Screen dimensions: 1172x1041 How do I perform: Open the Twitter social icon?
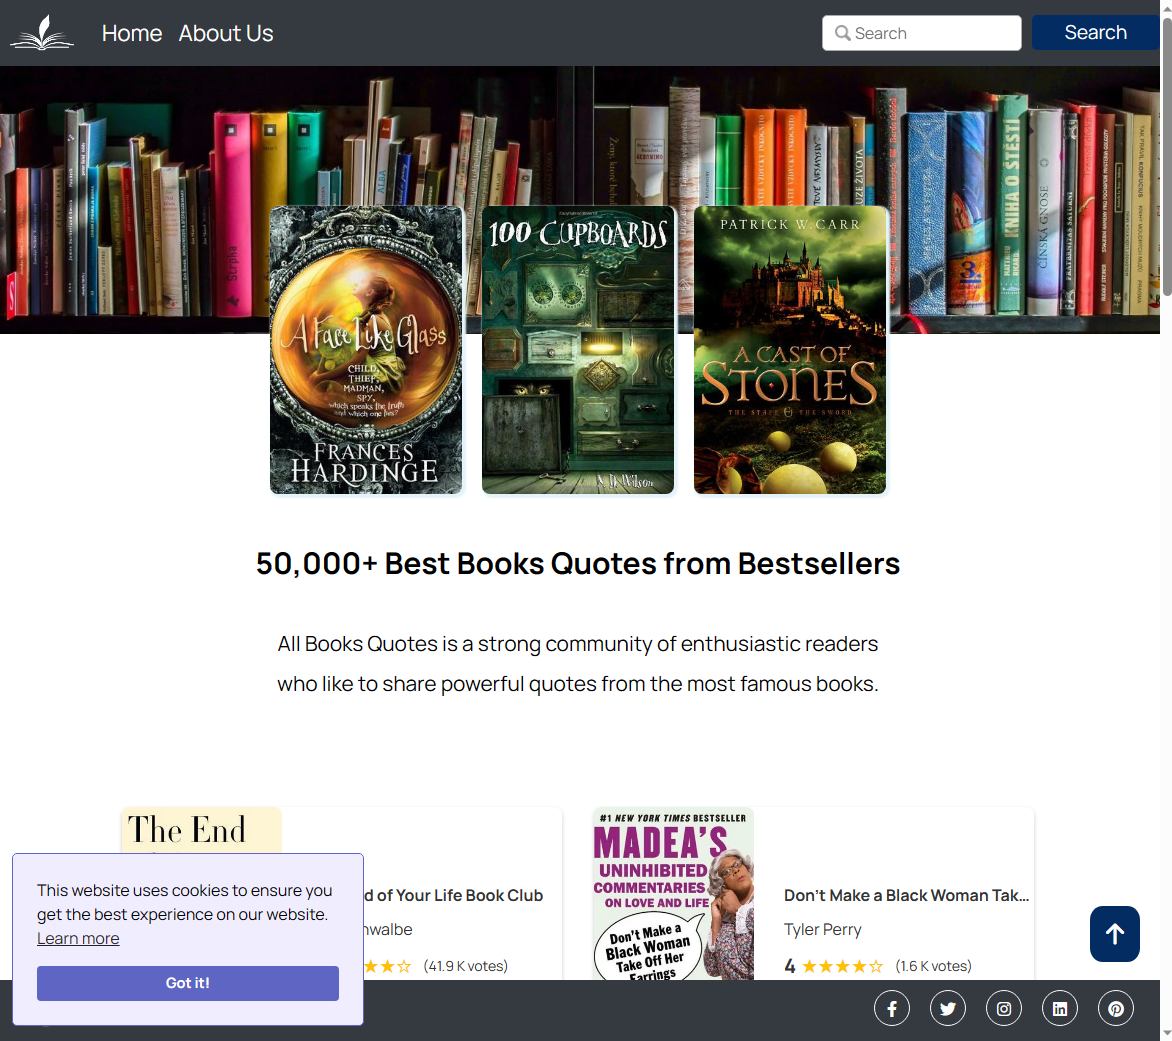tap(948, 1009)
